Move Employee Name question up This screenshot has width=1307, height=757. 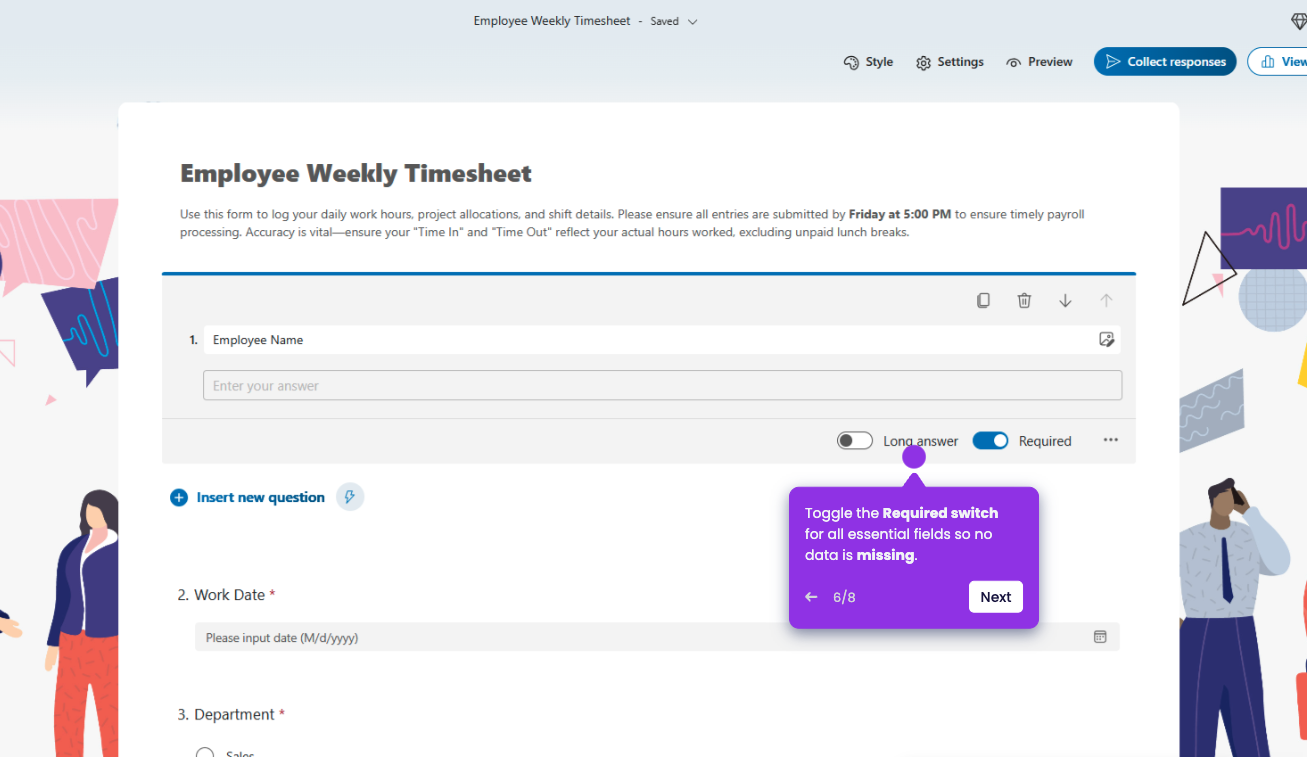(1106, 300)
